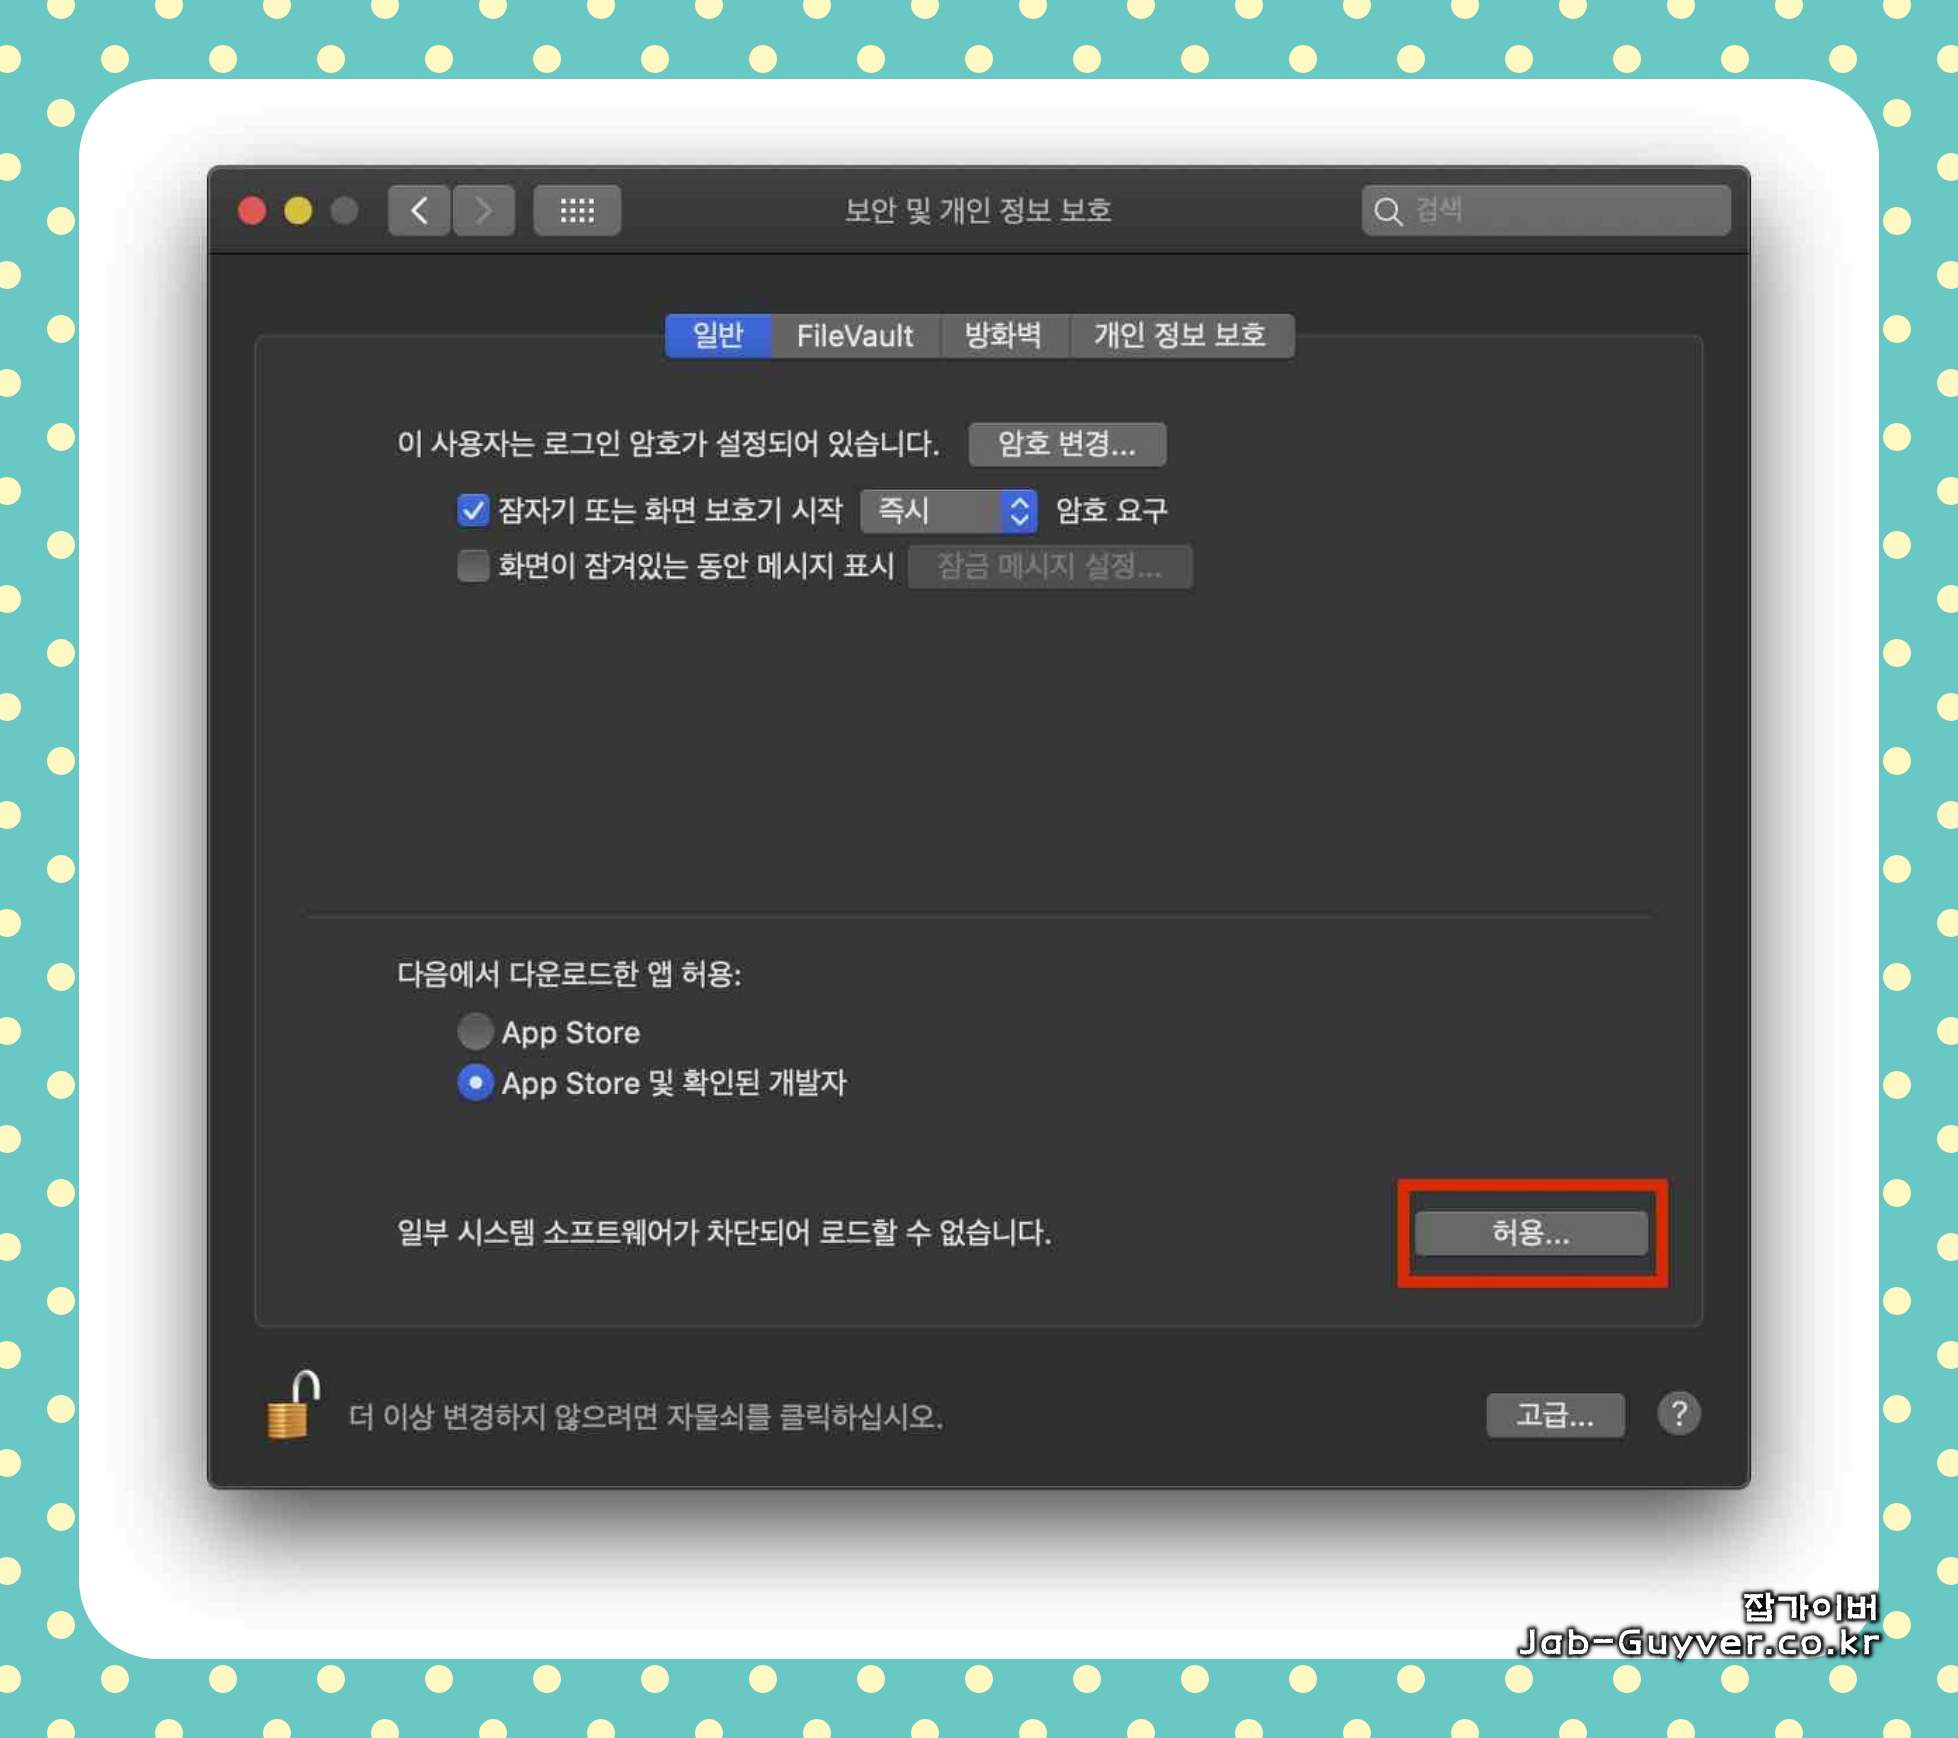The height and width of the screenshot is (1738, 1958).
Task: Select App Store 및 확인된 개발자 radio option
Action: [475, 1082]
